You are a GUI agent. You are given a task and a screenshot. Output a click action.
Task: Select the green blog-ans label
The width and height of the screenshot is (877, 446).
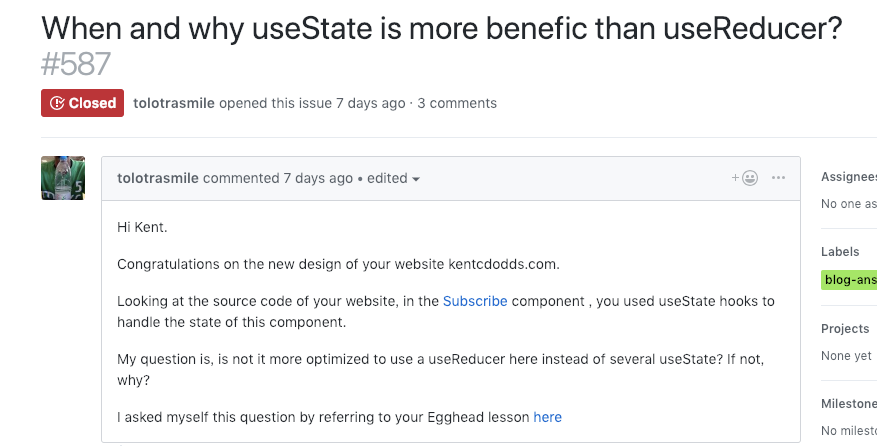click(848, 280)
